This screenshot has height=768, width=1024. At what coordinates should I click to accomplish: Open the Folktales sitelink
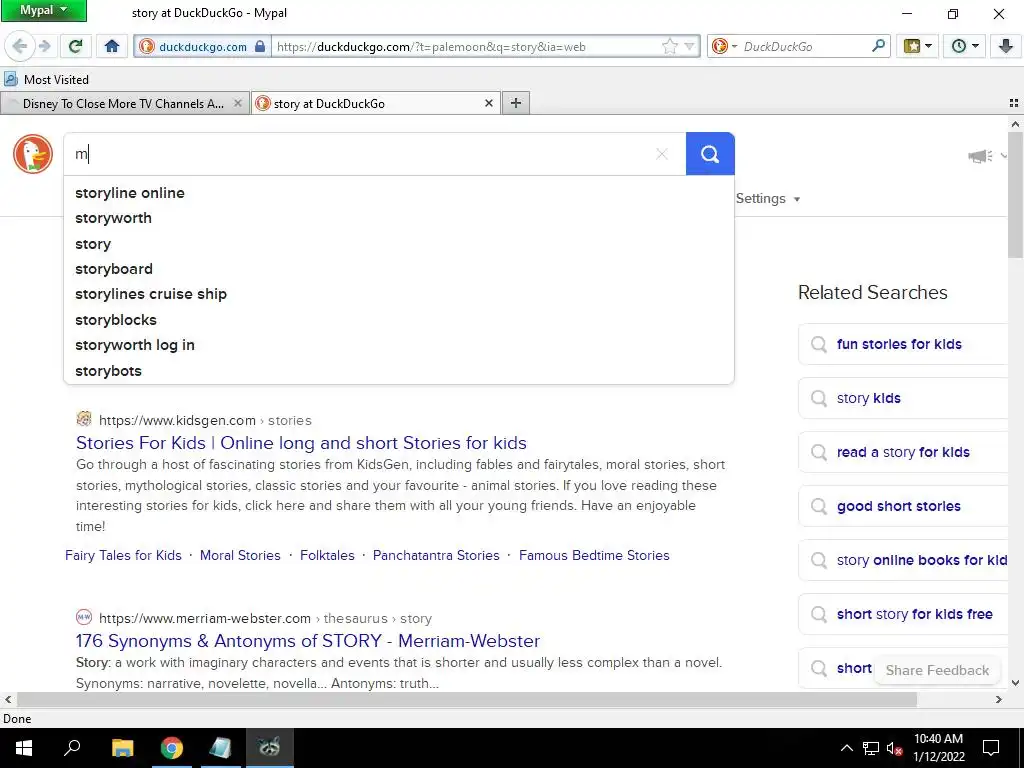coord(327,555)
